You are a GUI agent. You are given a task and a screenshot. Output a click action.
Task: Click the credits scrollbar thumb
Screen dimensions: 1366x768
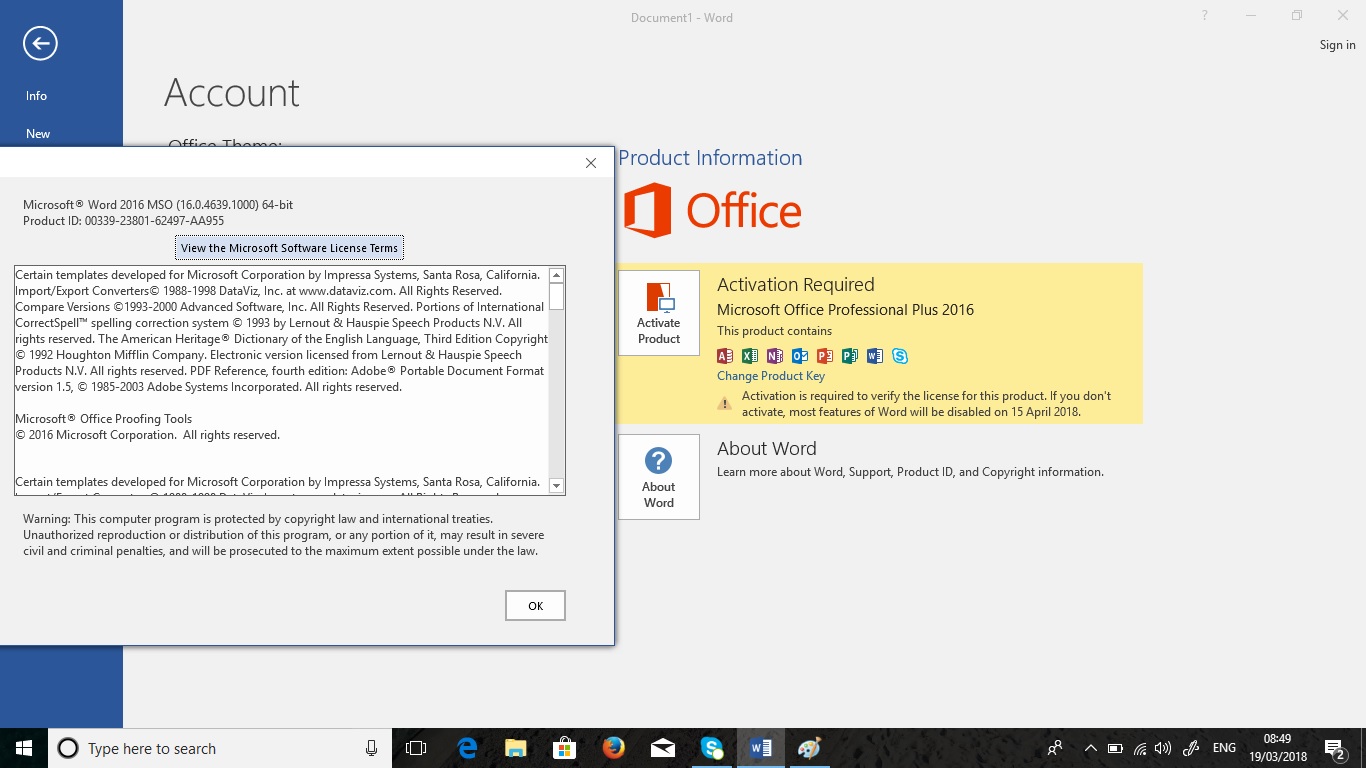[557, 297]
